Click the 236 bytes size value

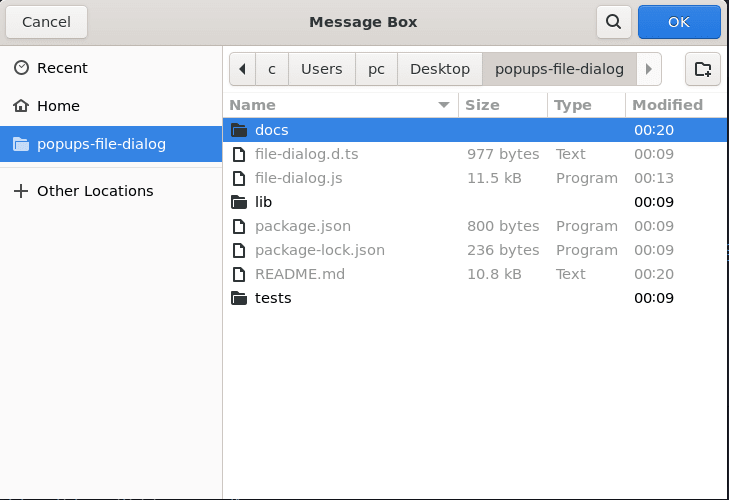click(x=503, y=250)
